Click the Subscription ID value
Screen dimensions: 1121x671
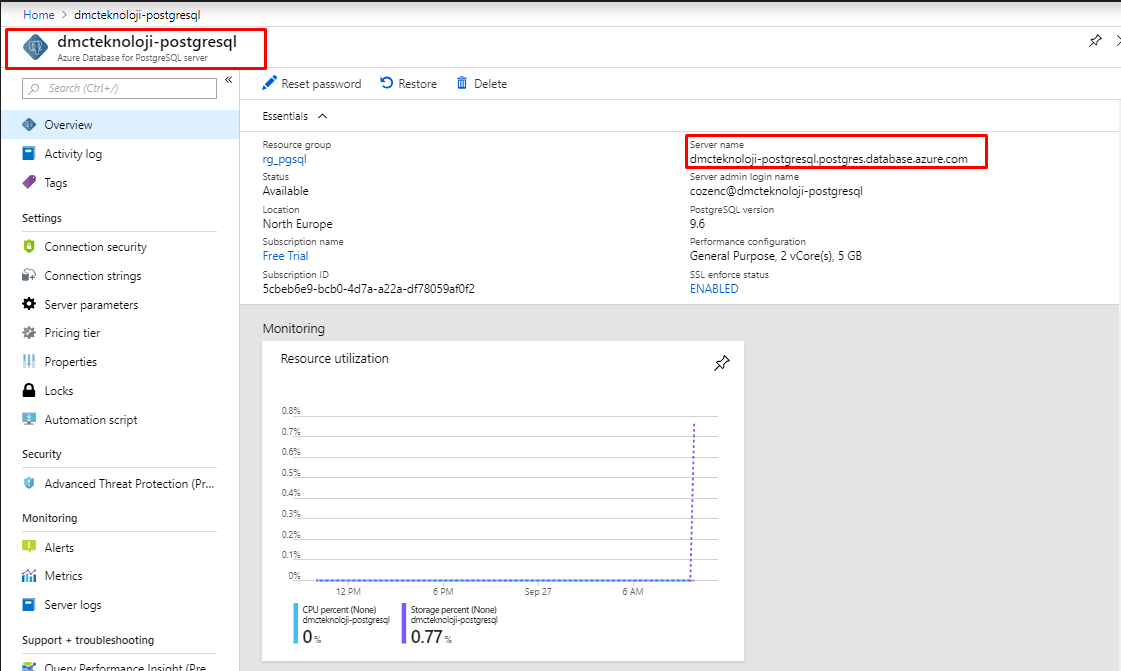pyautogui.click(x=368, y=289)
